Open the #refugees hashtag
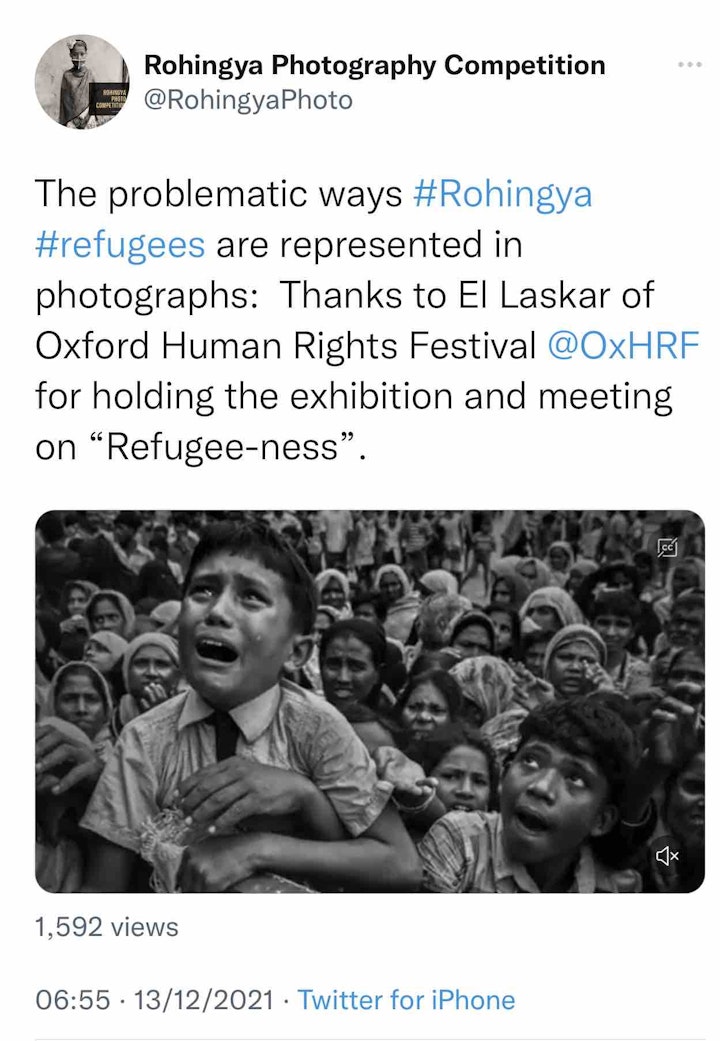The image size is (720, 1041). coord(120,244)
